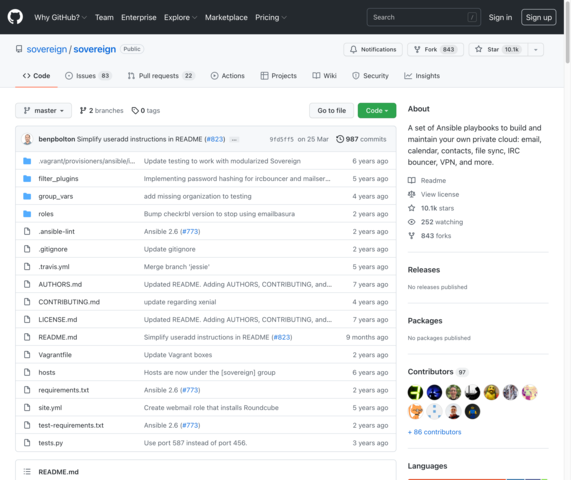Viewport: 571px width, 480px height.
Task: Open the group_vars folder icon
Action: (27, 196)
